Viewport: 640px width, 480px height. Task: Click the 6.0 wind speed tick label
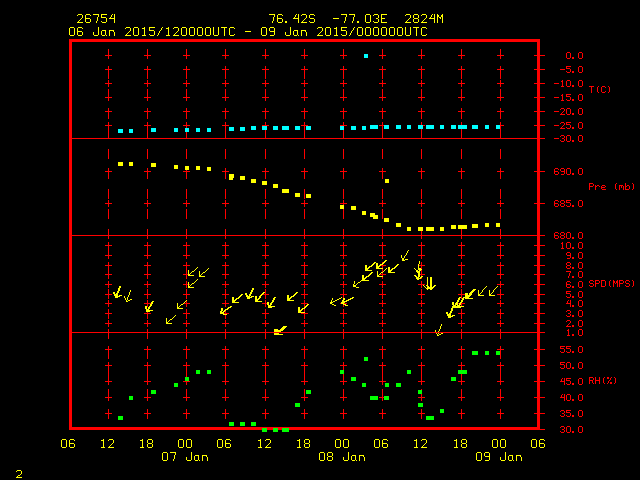click(x=574, y=284)
